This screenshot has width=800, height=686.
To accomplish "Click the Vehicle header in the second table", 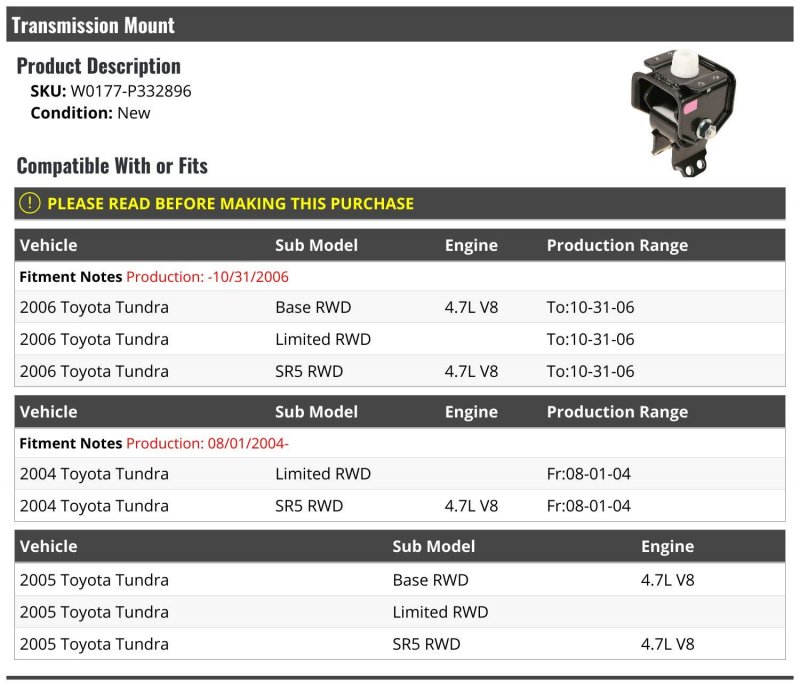I will (x=48, y=411).
